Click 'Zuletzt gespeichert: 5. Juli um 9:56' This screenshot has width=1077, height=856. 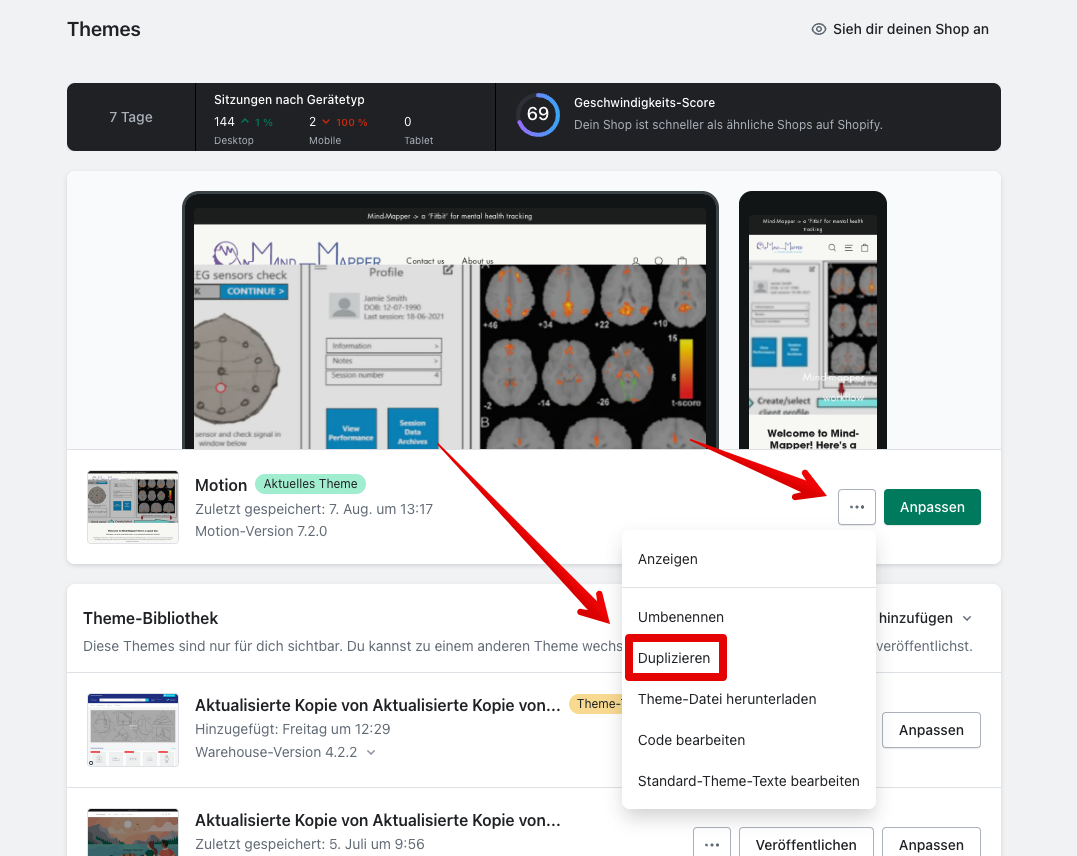310,844
